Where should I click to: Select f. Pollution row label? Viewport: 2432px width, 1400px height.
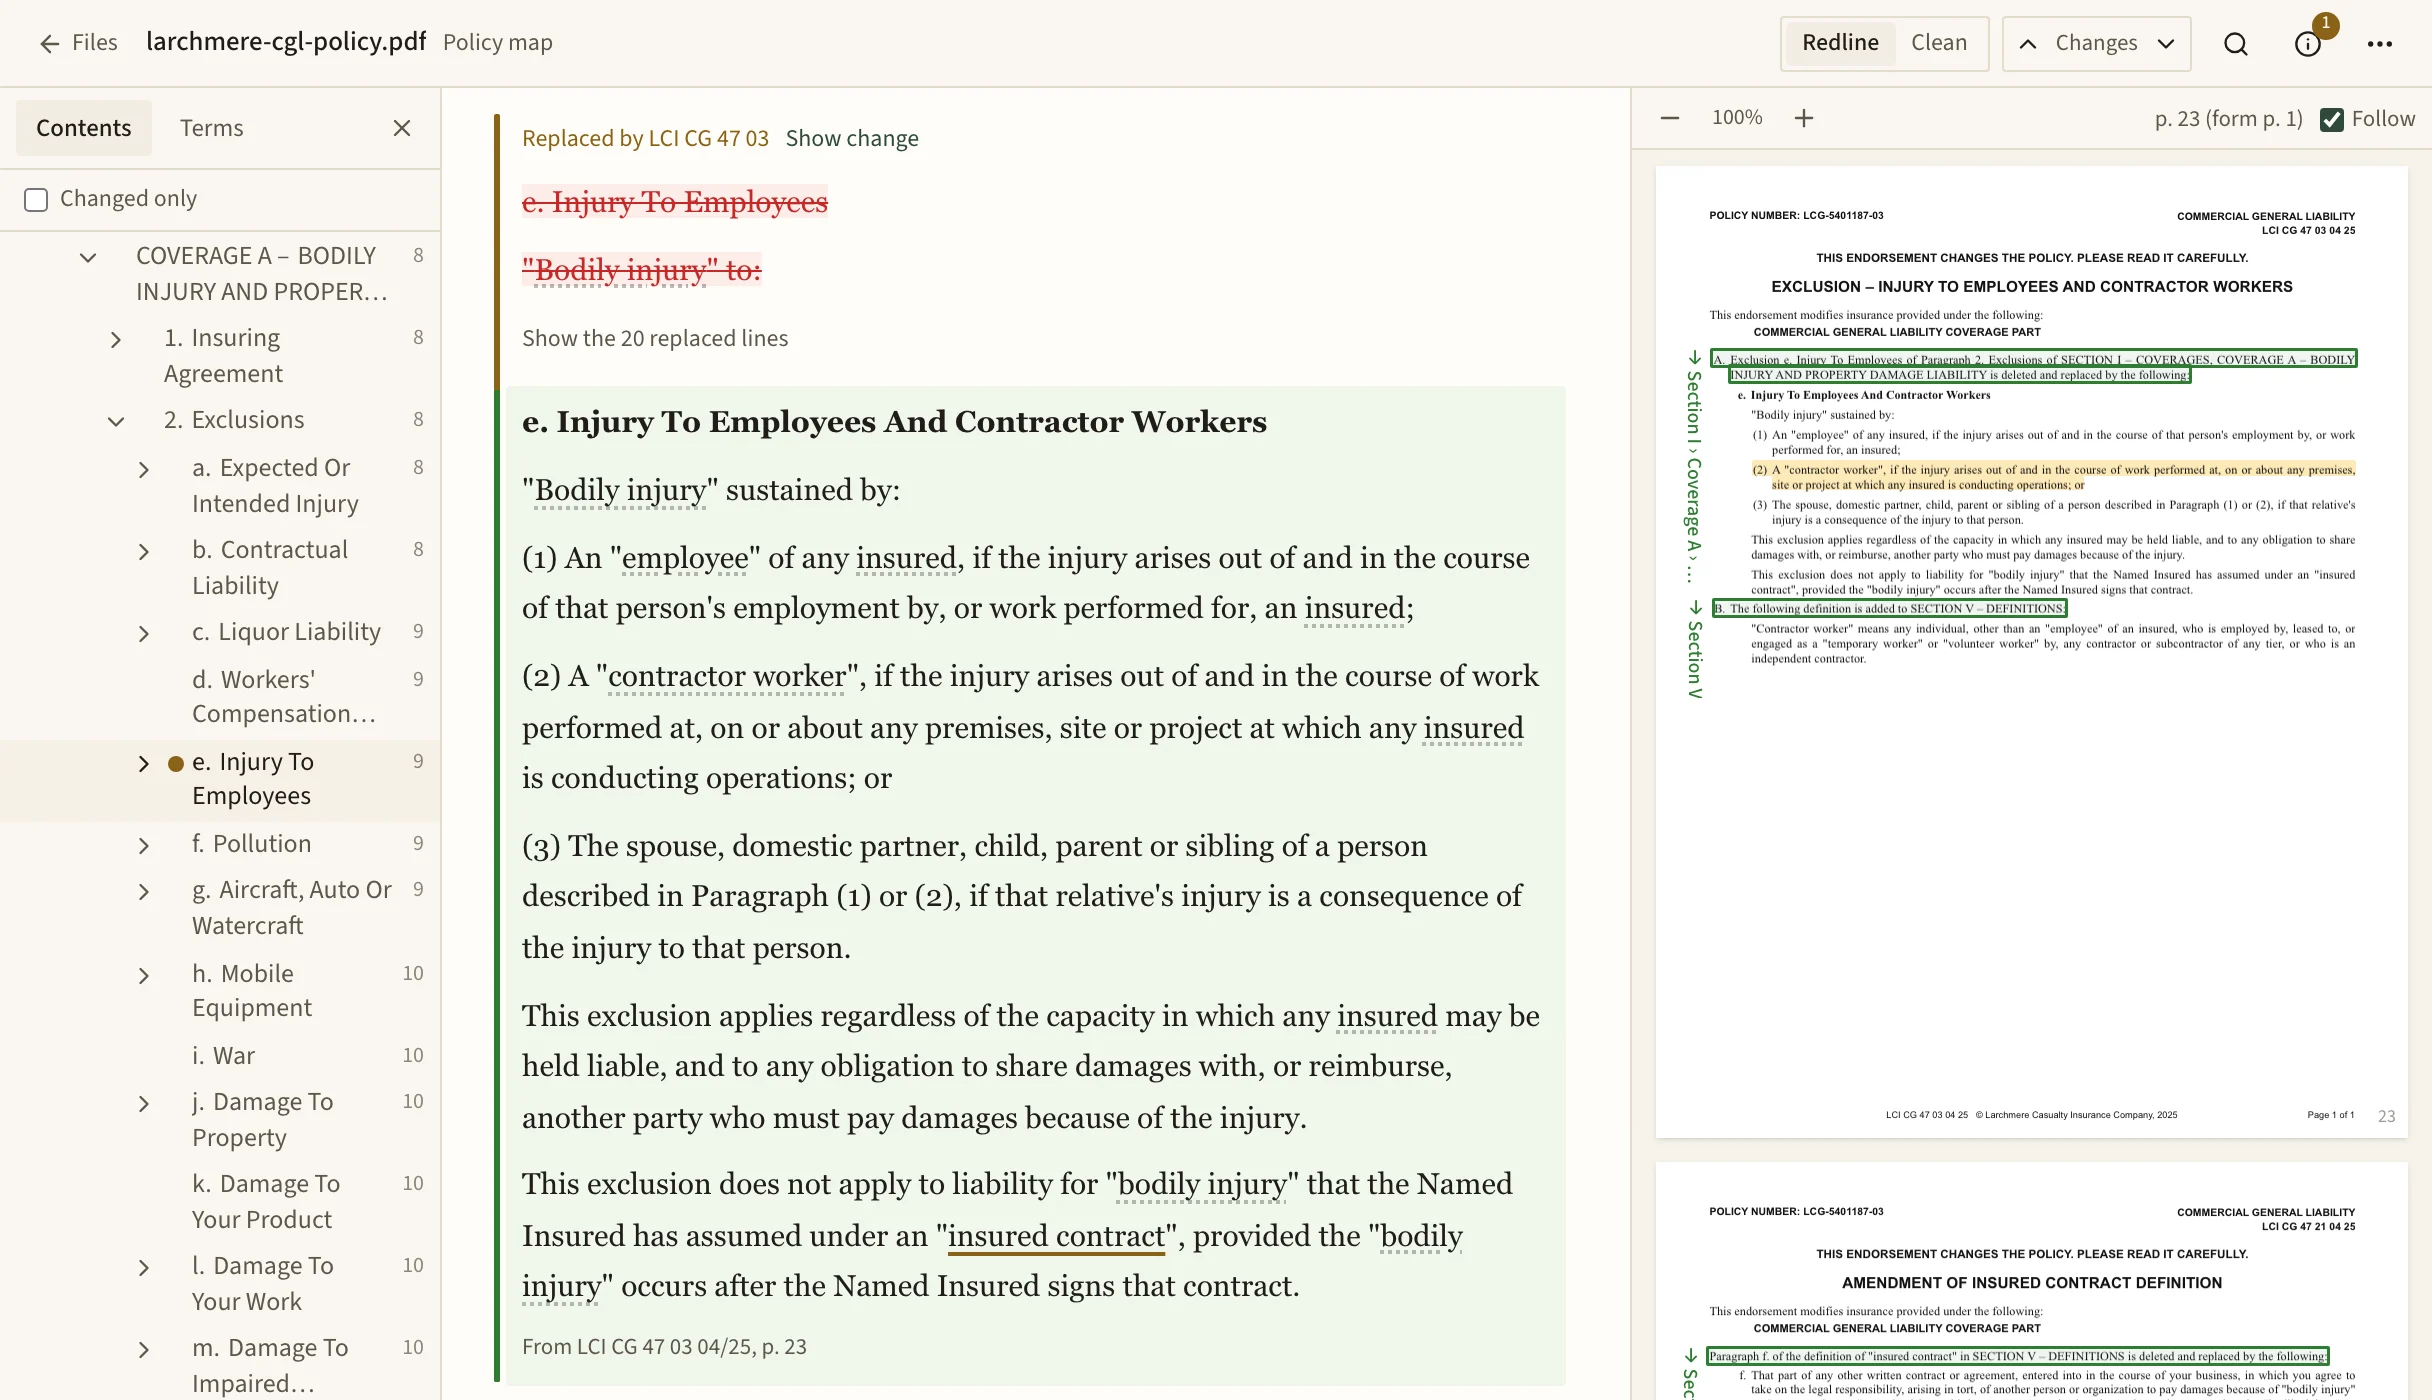tap(252, 844)
